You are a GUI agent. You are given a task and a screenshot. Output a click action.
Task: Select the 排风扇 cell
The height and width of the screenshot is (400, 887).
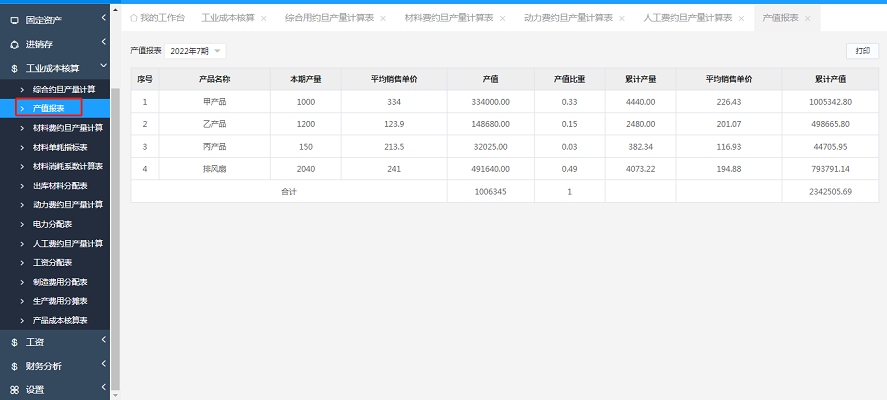[214, 169]
